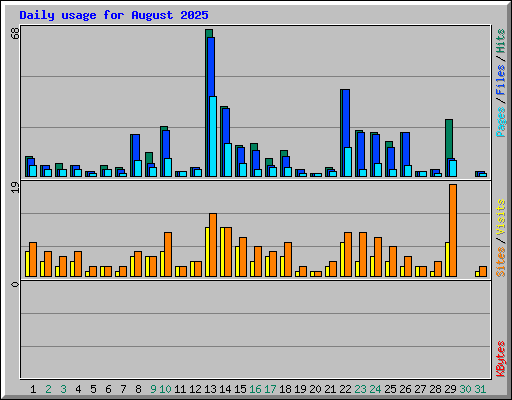The height and width of the screenshot is (400, 512).
Task: Click the chart title 'Daily usage for August 2025'
Action: (114, 15)
